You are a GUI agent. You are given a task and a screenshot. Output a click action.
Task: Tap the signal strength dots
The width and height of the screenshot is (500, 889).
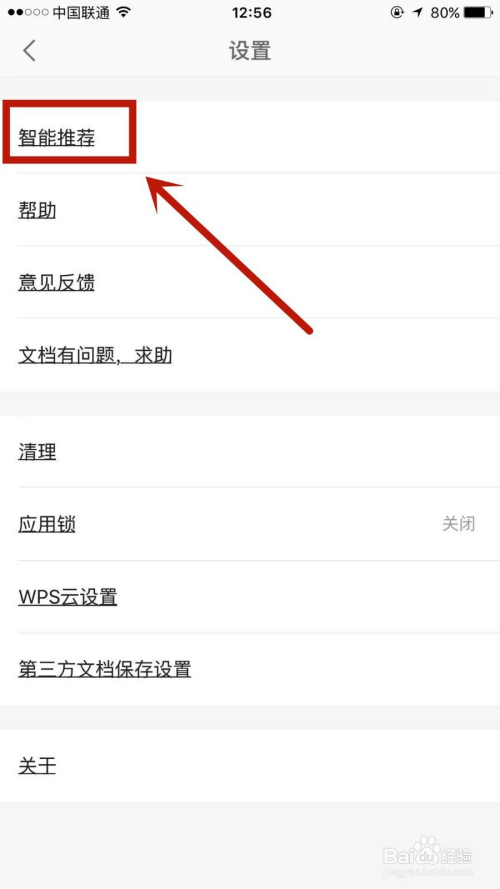click(x=28, y=12)
